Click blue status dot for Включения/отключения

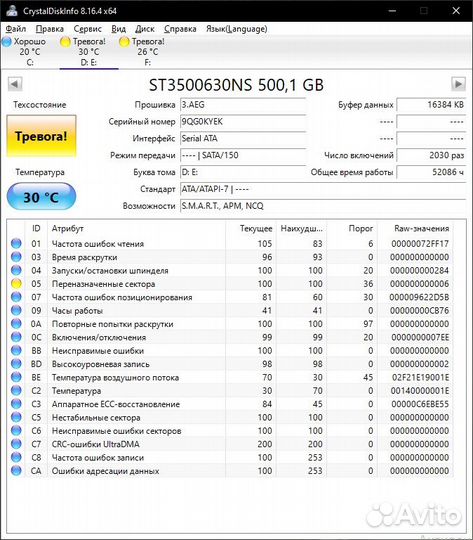tap(16, 337)
